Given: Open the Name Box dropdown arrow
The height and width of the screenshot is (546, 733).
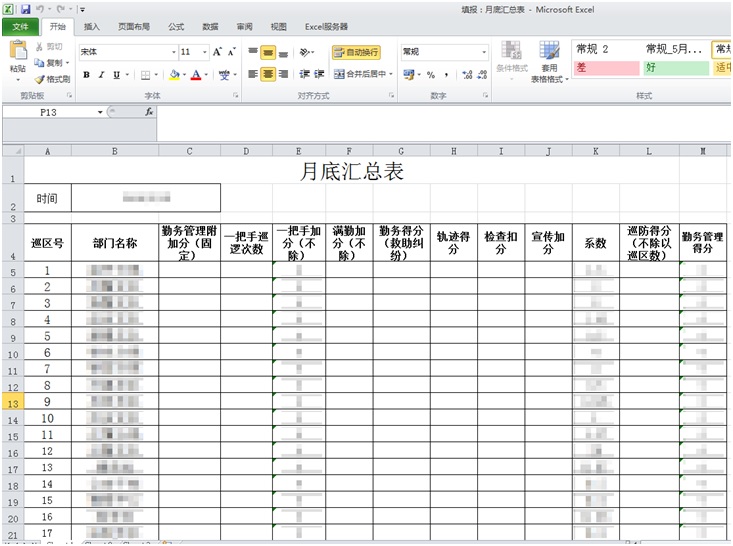Looking at the screenshot, I should 100,113.
